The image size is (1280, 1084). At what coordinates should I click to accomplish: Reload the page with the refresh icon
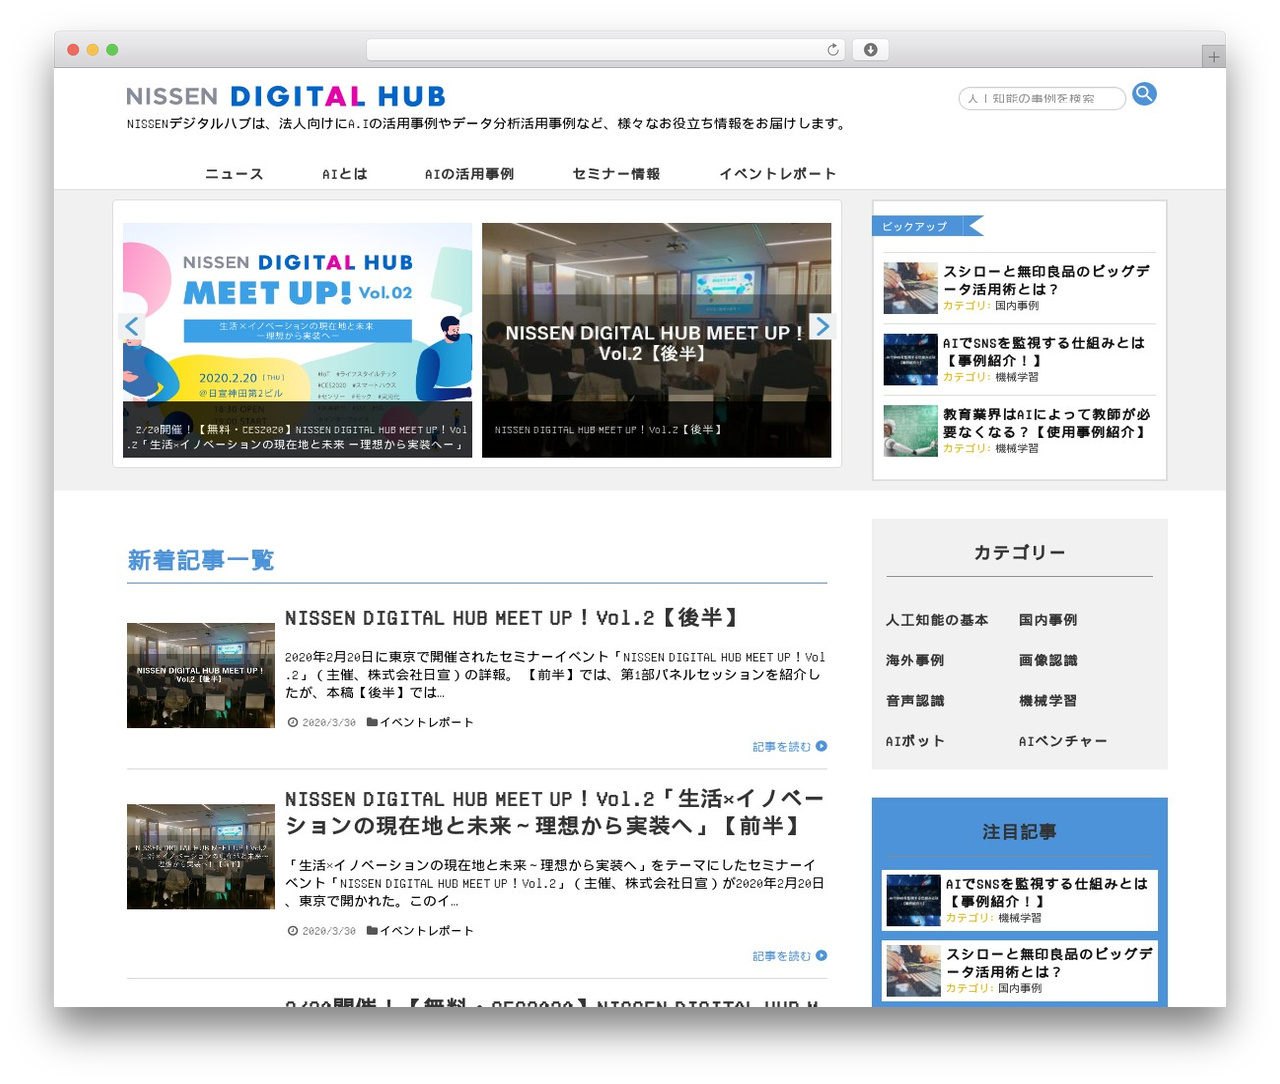[x=833, y=50]
